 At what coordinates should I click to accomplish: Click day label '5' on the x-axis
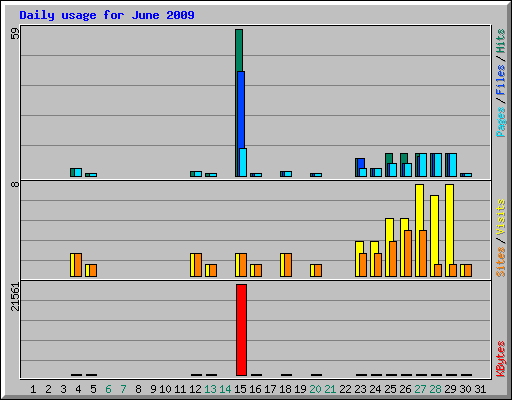coord(93,389)
